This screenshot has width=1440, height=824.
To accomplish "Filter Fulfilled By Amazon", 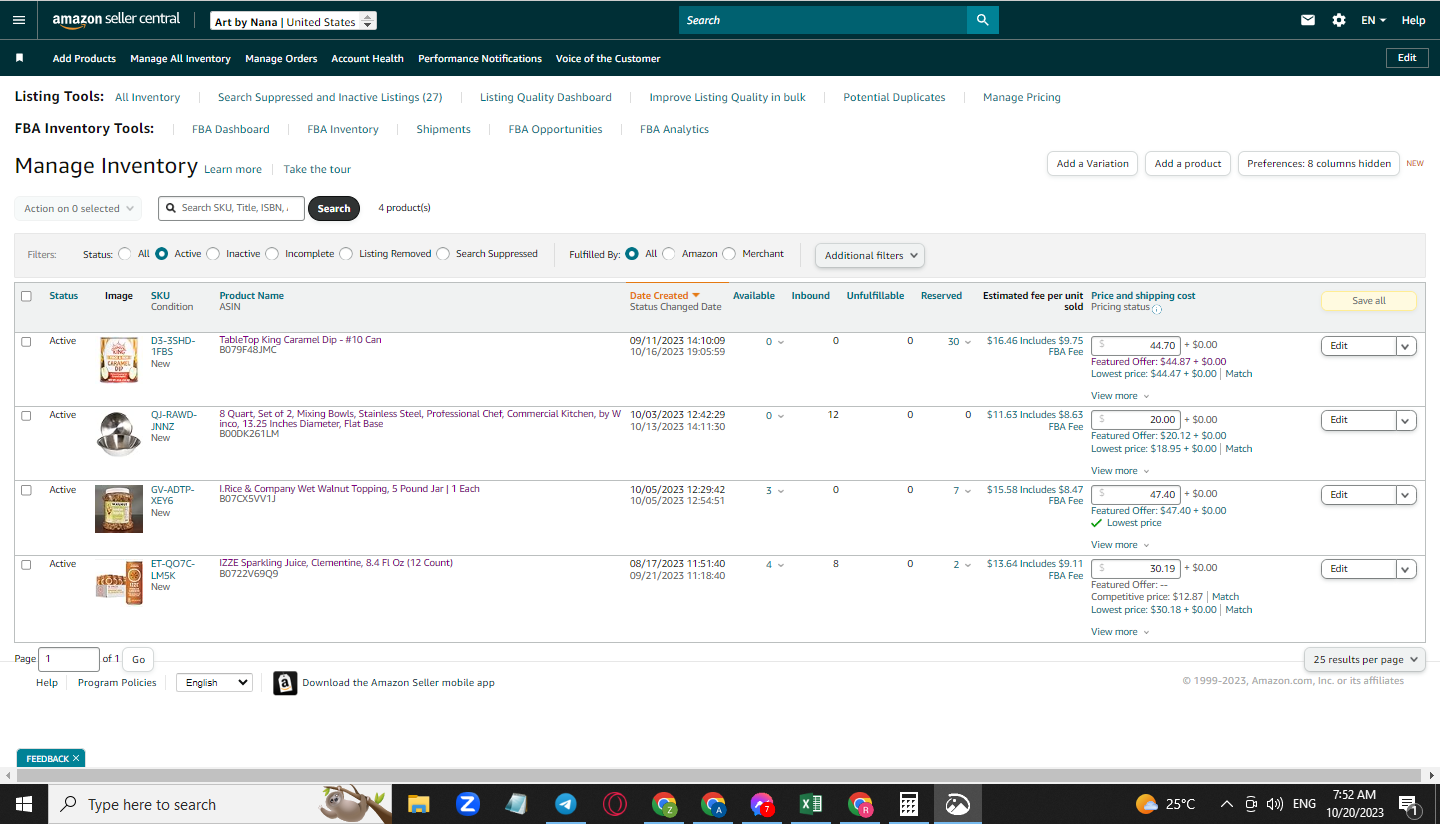I will click(x=669, y=254).
